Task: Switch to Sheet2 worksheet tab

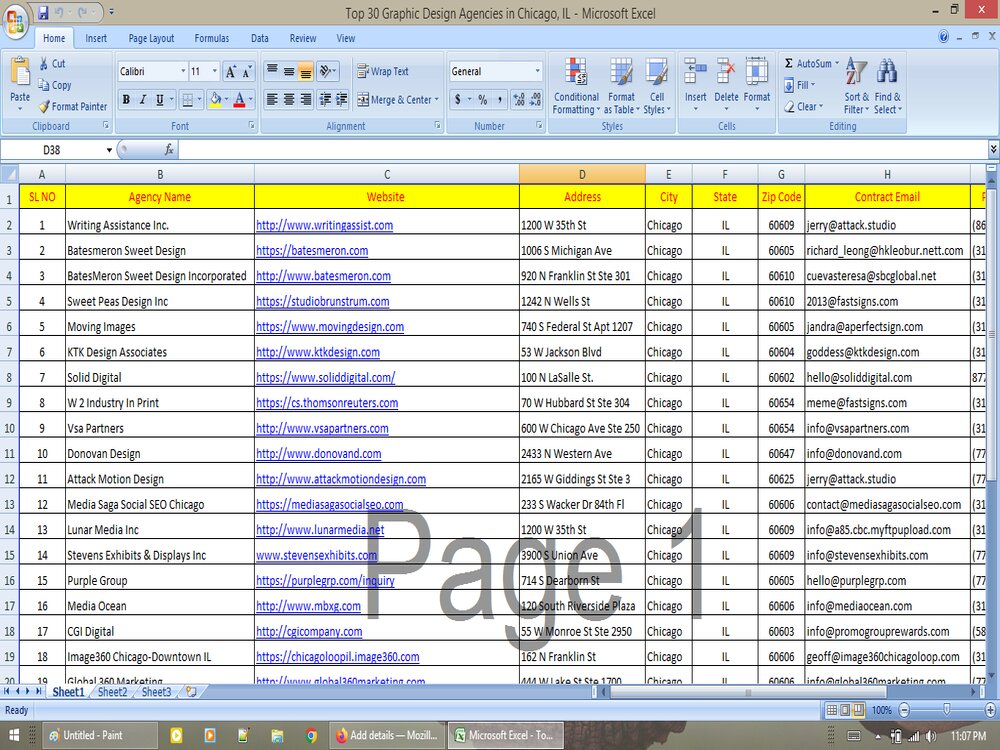Action: 112,692
